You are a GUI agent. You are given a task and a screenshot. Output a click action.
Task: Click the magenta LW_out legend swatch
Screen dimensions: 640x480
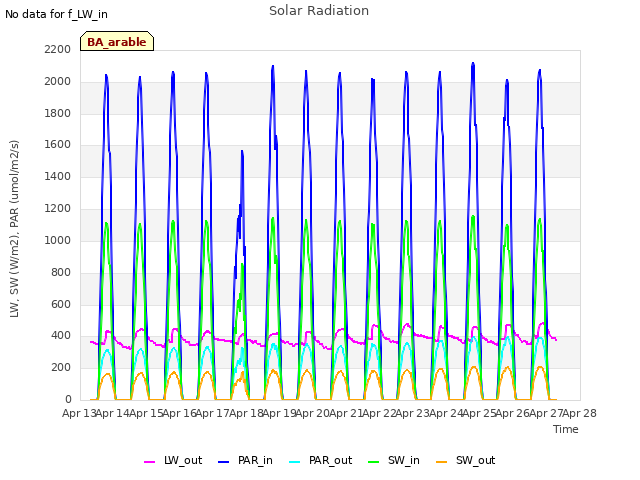150,462
